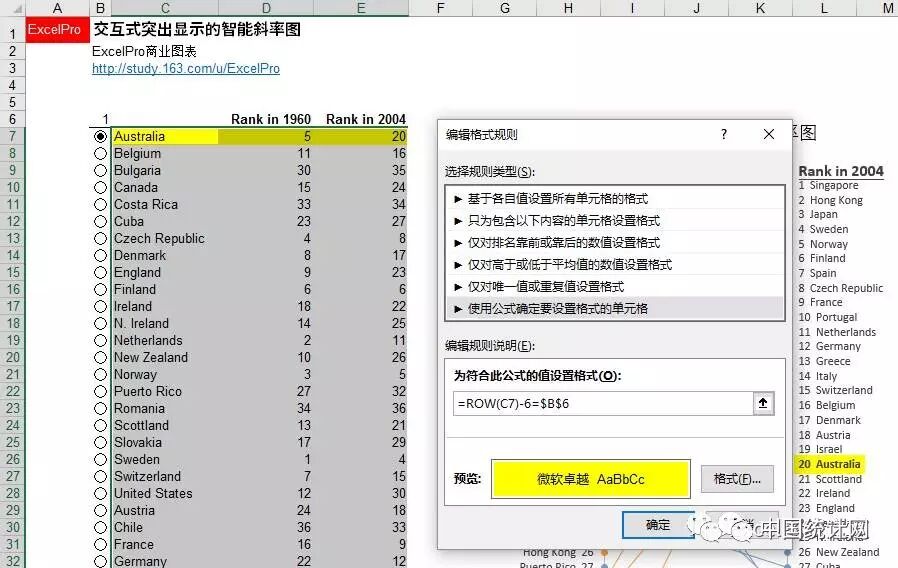This screenshot has height=568, width=898.
Task: Click the range collapse icon beside formula field
Action: tap(763, 403)
